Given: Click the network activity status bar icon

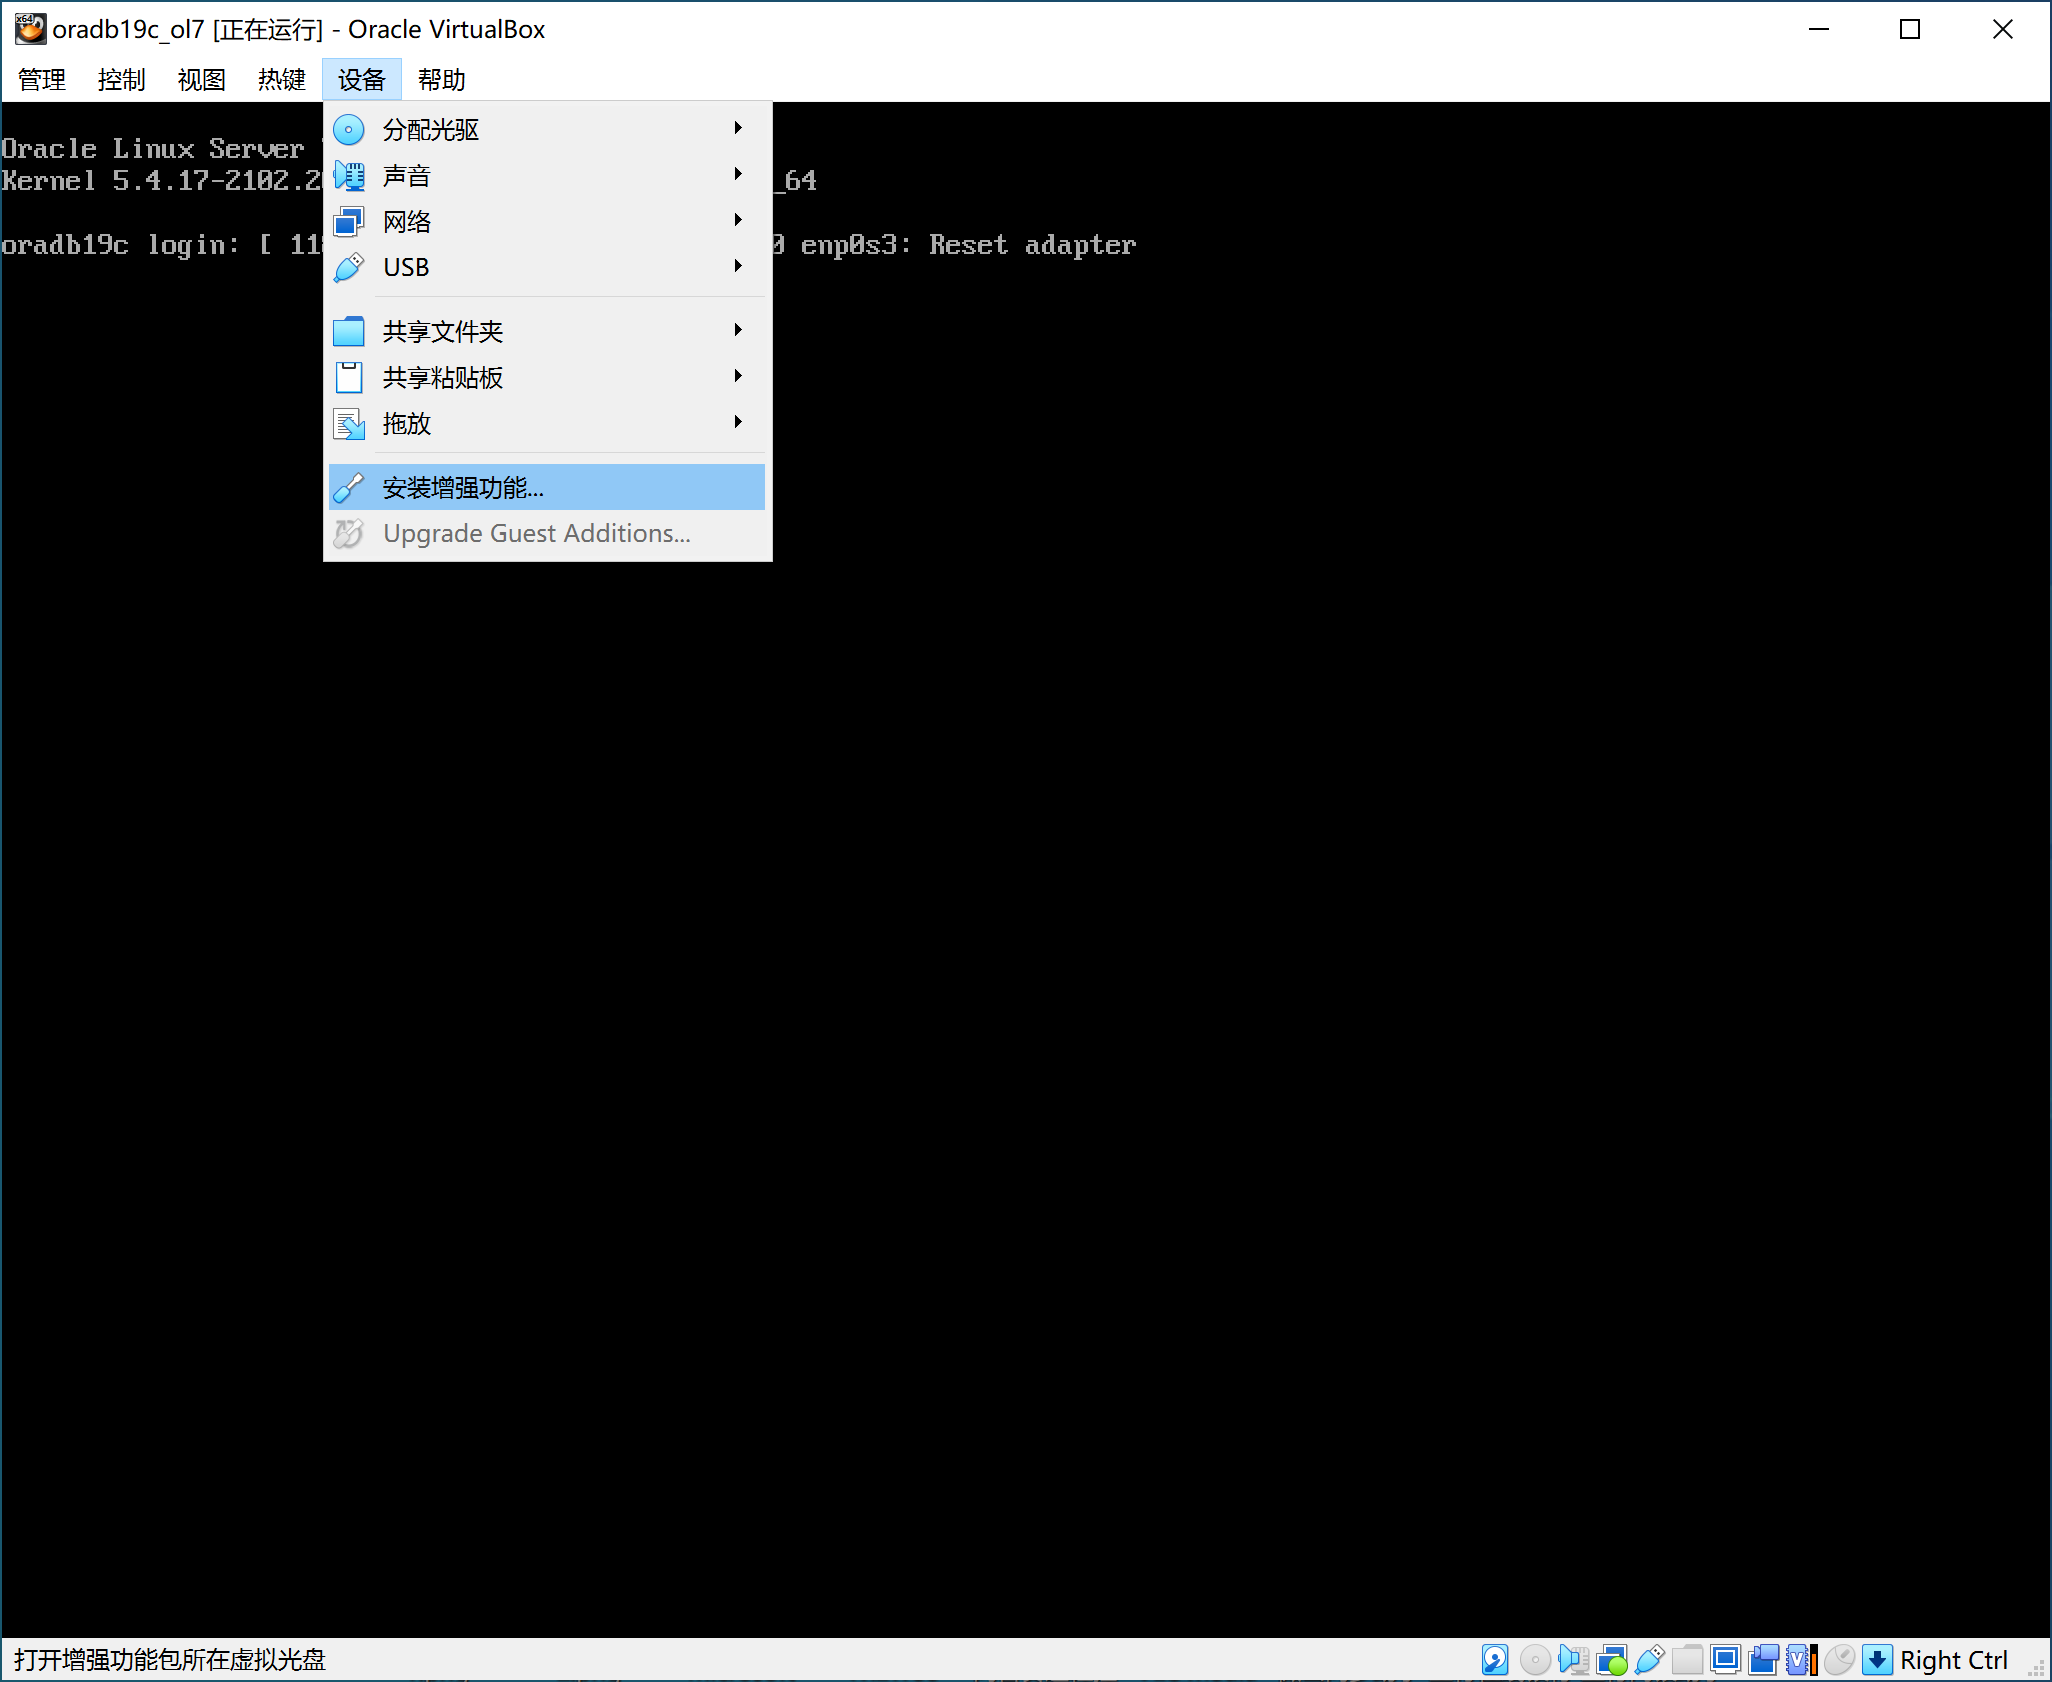Looking at the screenshot, I should click(x=1611, y=1660).
